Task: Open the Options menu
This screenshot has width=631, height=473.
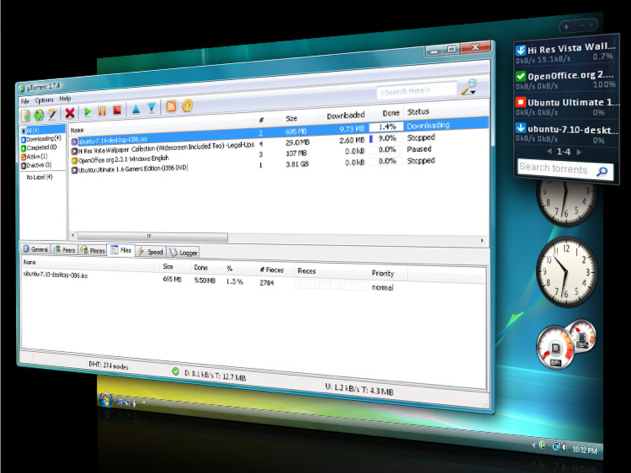Action: tap(44, 100)
